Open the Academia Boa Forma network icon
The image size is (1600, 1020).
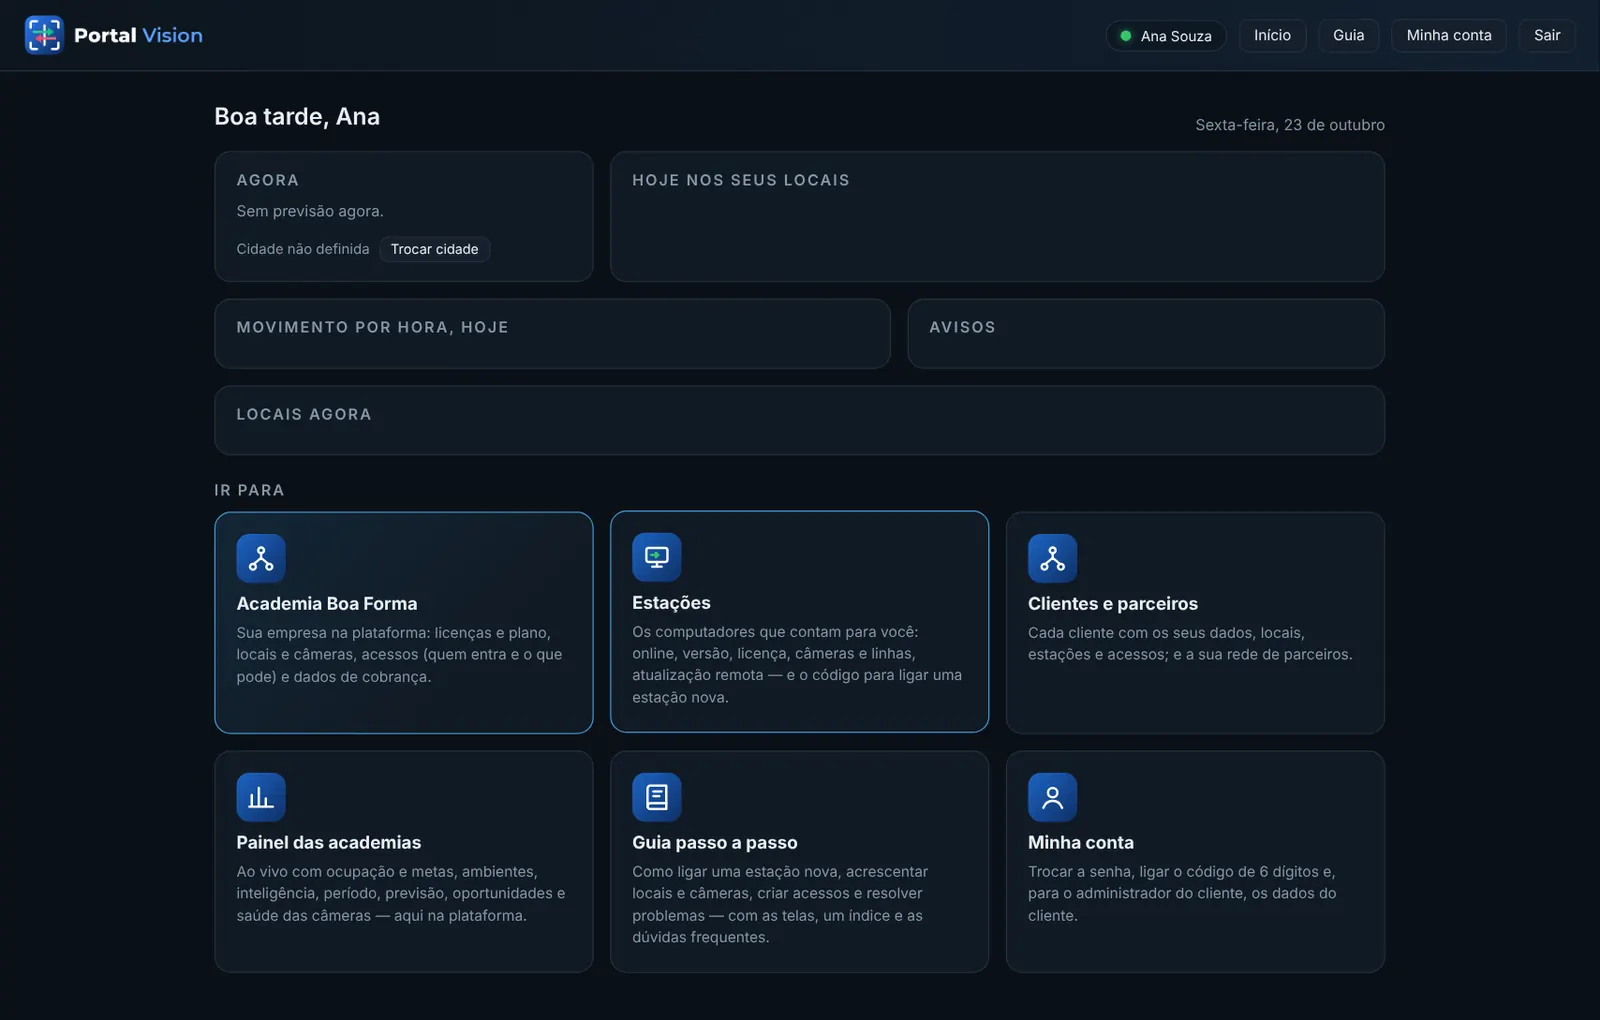(261, 558)
